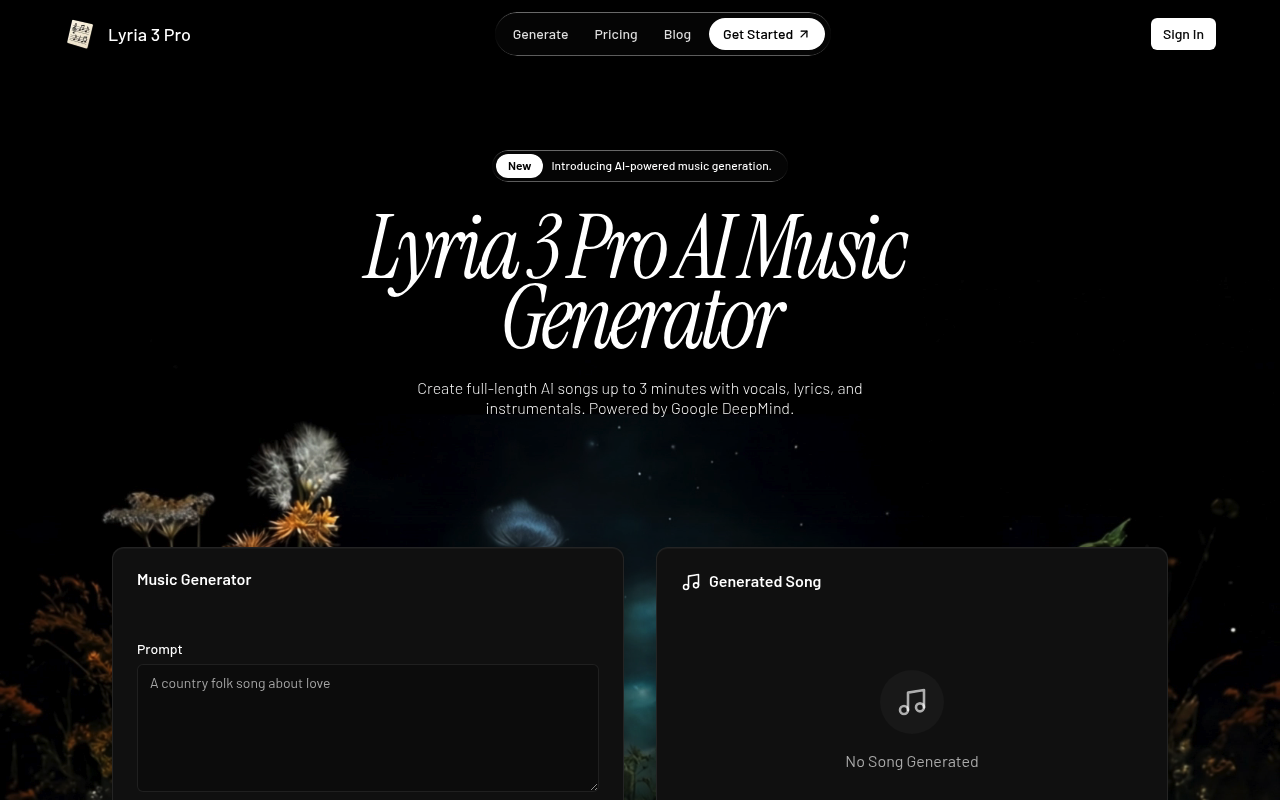Viewport: 1280px width, 800px height.
Task: Click the Prompt field label
Action: (159, 648)
